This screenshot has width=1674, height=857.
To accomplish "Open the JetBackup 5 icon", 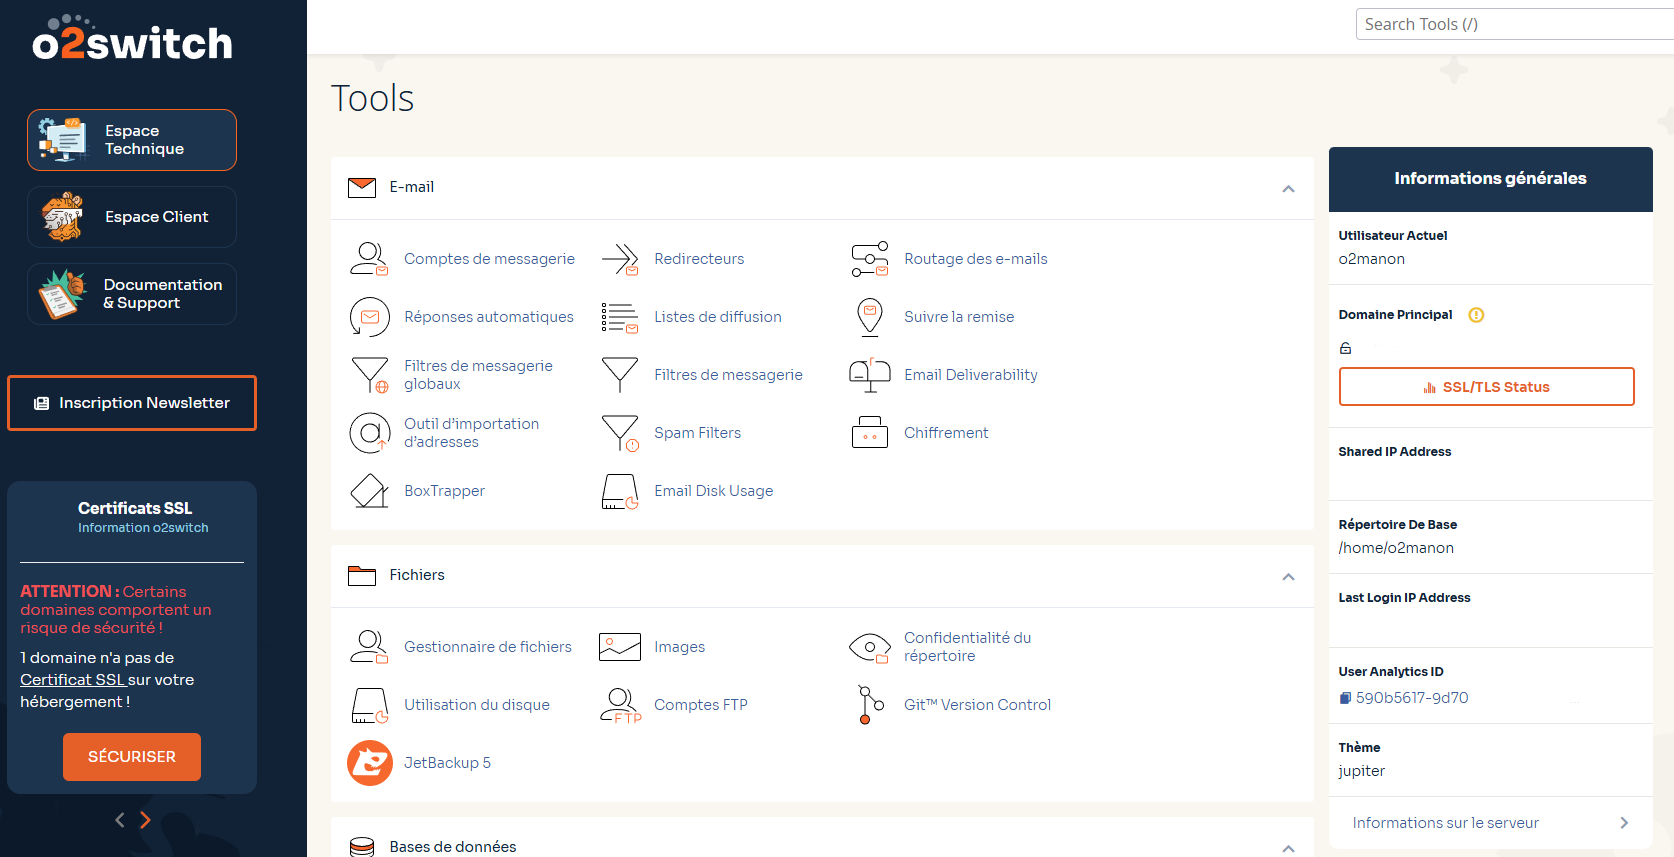I will [370, 763].
